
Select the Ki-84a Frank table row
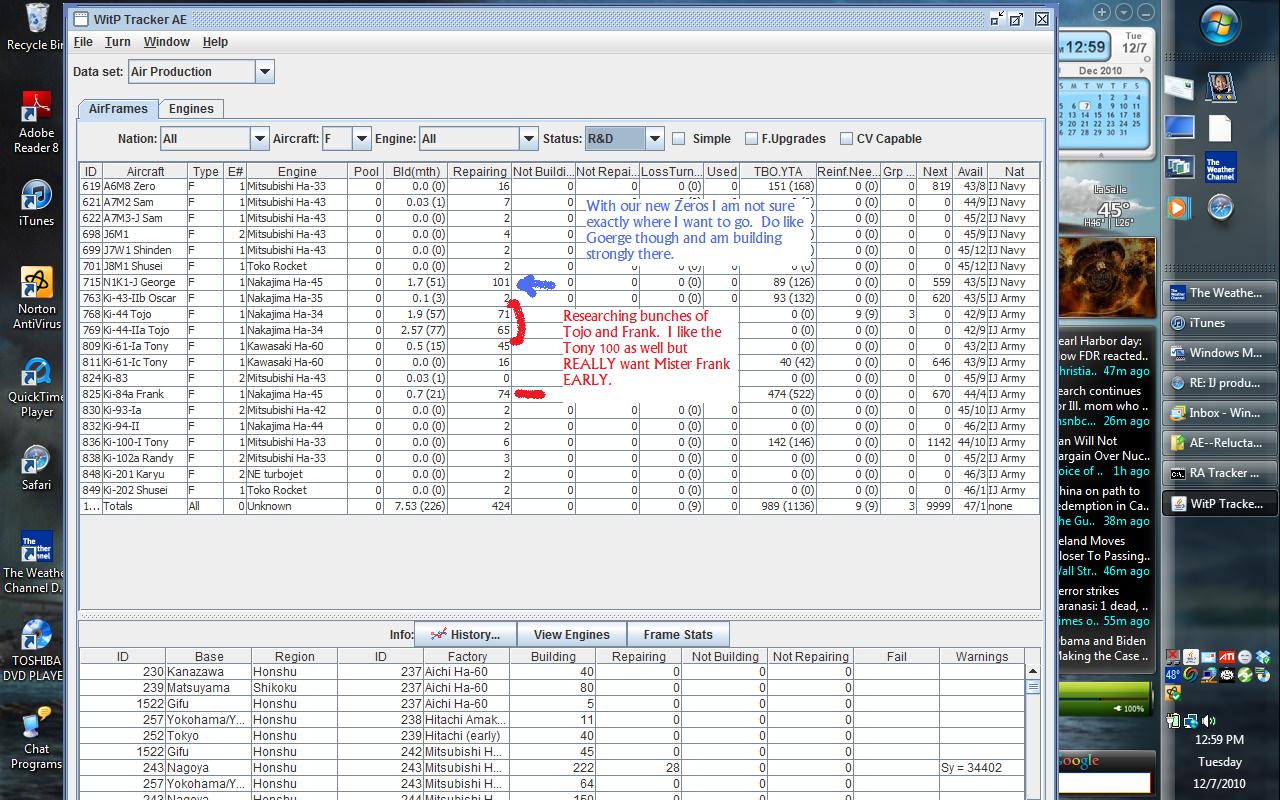click(135, 394)
